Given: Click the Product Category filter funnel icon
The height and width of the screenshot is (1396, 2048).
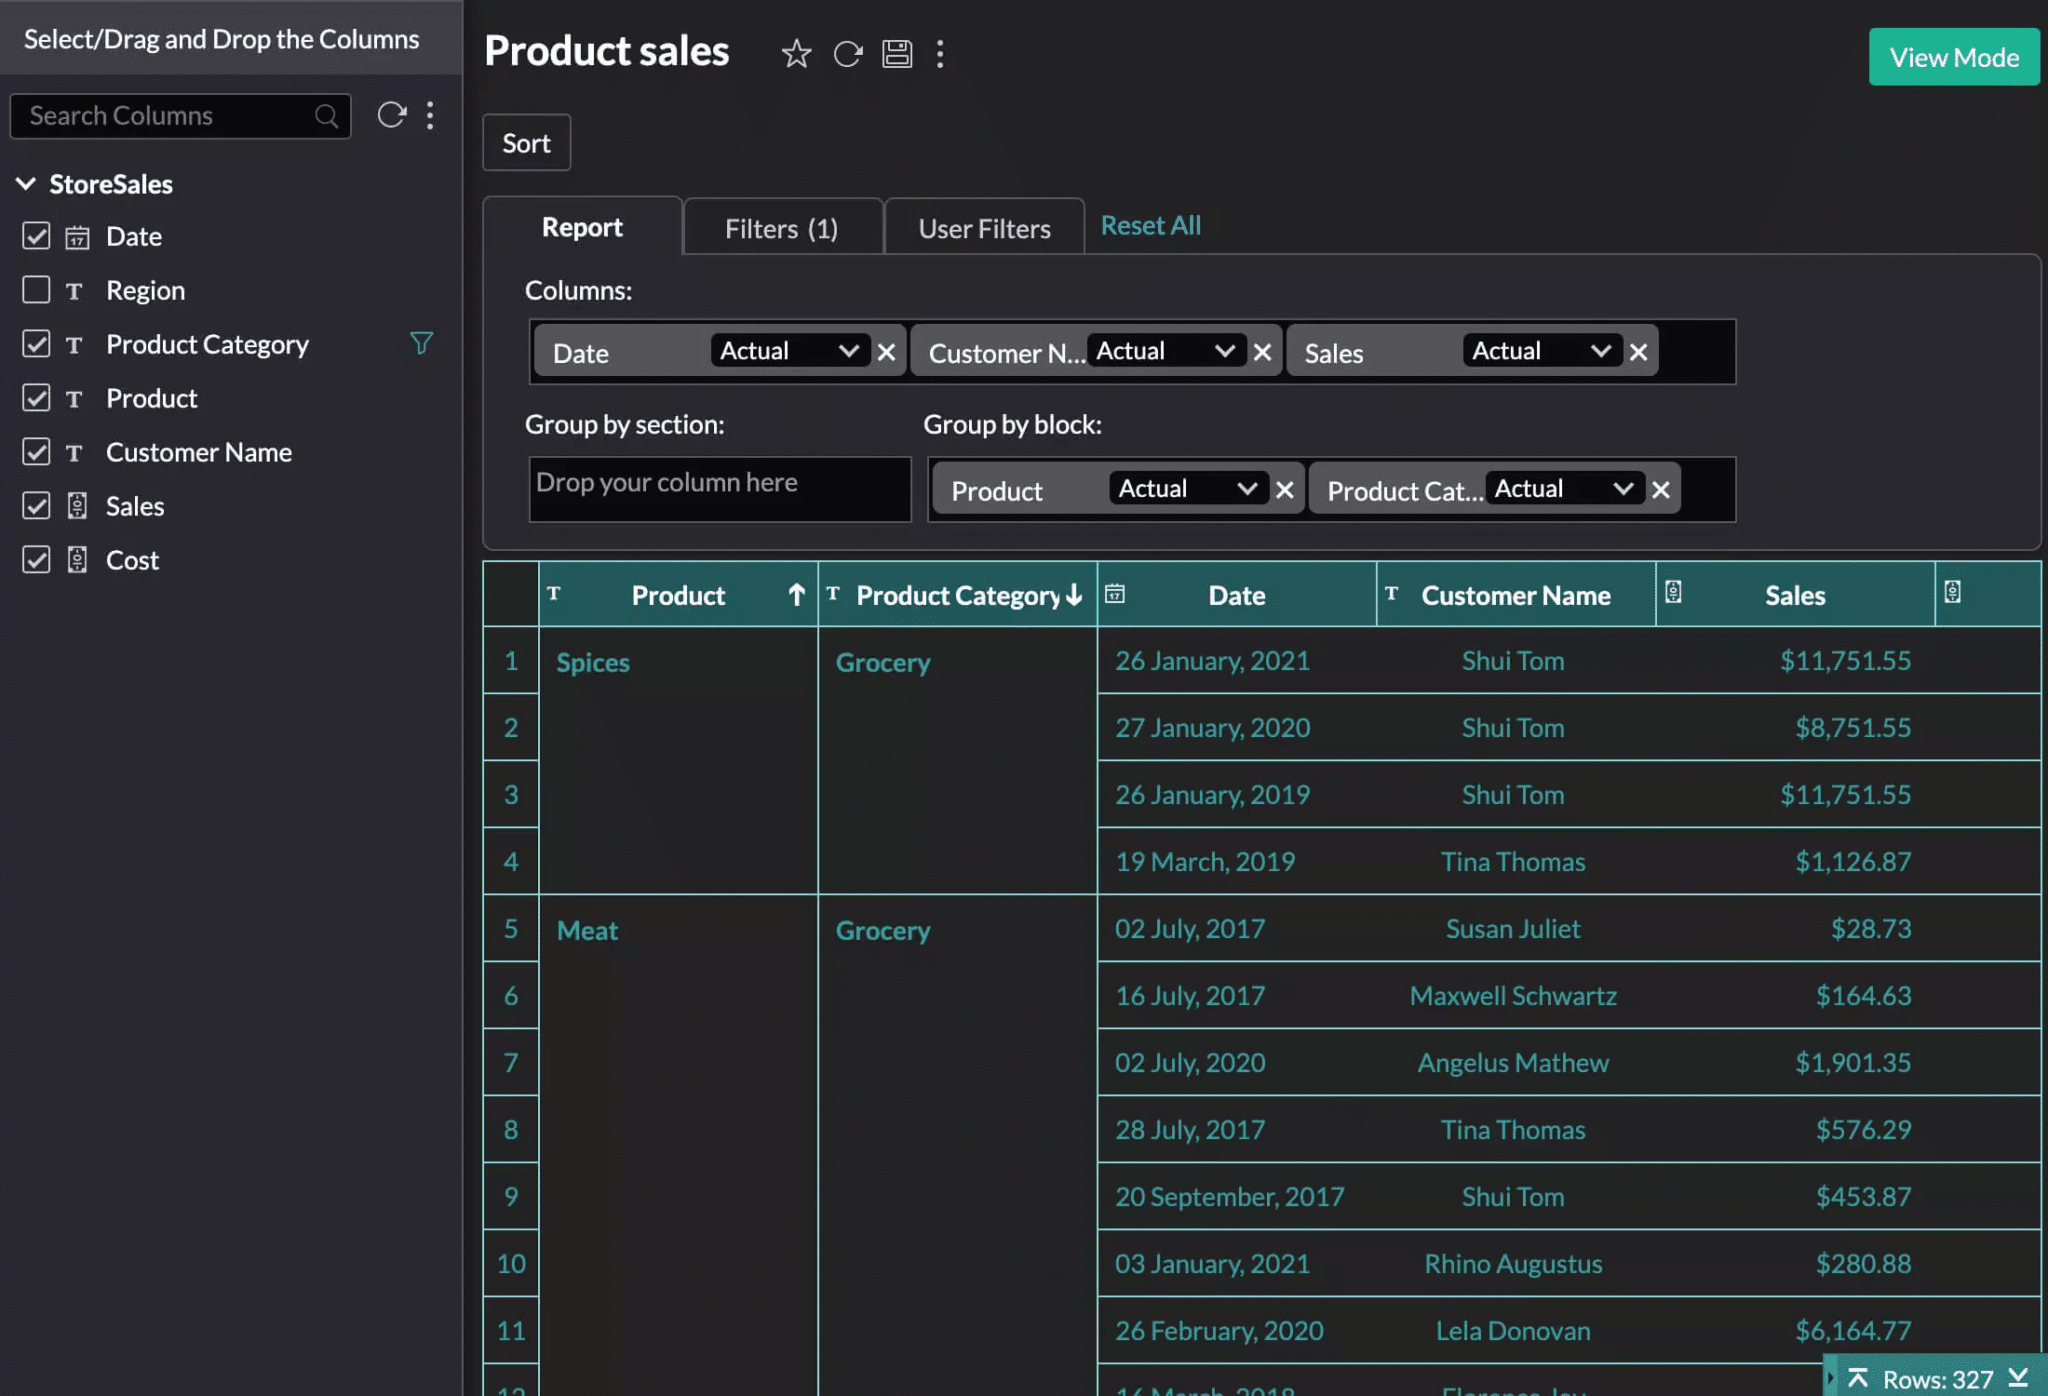Looking at the screenshot, I should (421, 343).
